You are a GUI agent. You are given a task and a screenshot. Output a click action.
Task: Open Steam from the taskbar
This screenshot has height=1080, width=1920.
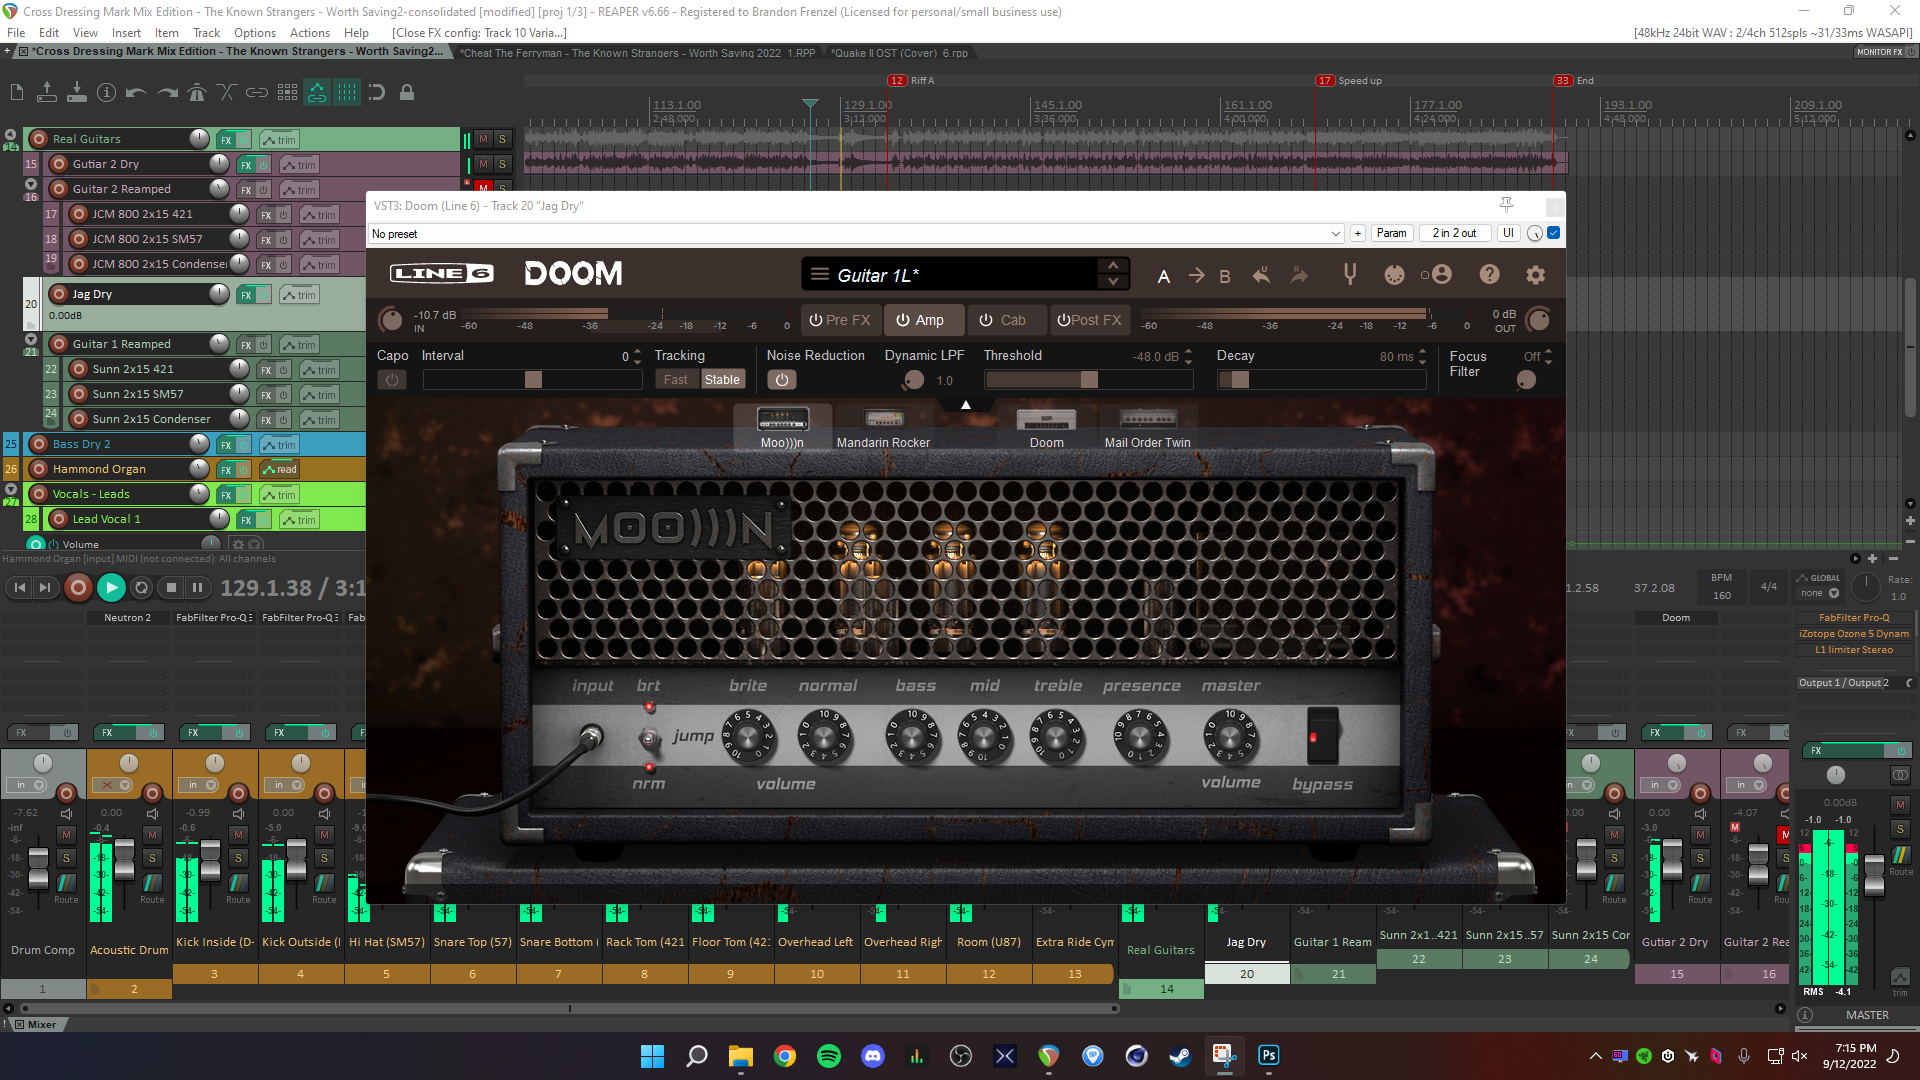1181,1056
